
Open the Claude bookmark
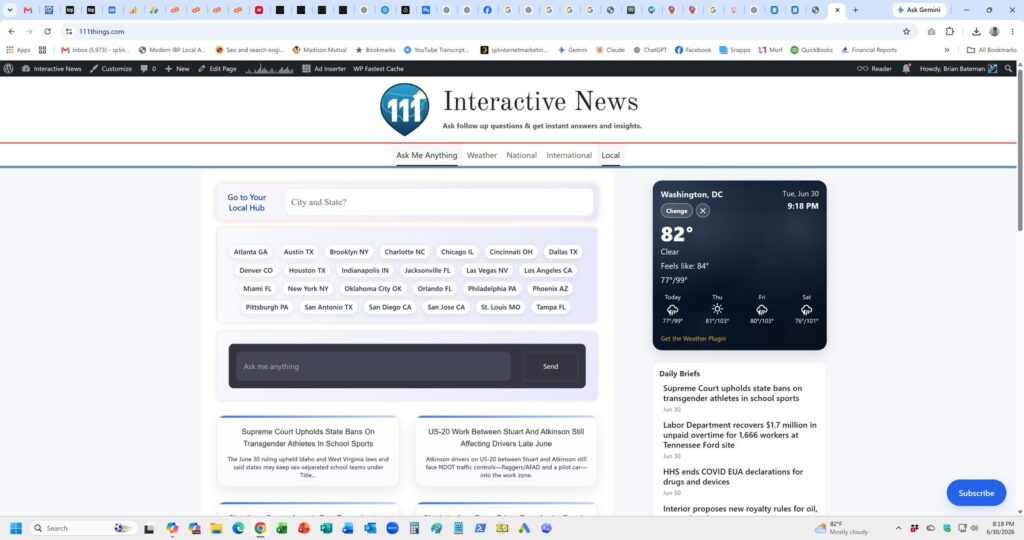tap(610, 50)
